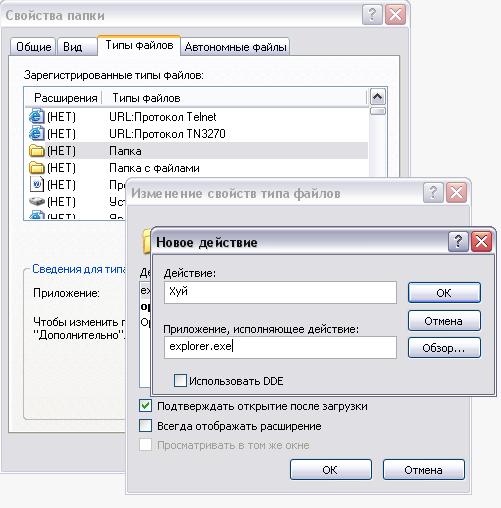Screen dimensions: 501x508
Task: Click the Internet Explorer icon beside URL:Протокол Telnet
Action: click(36, 117)
